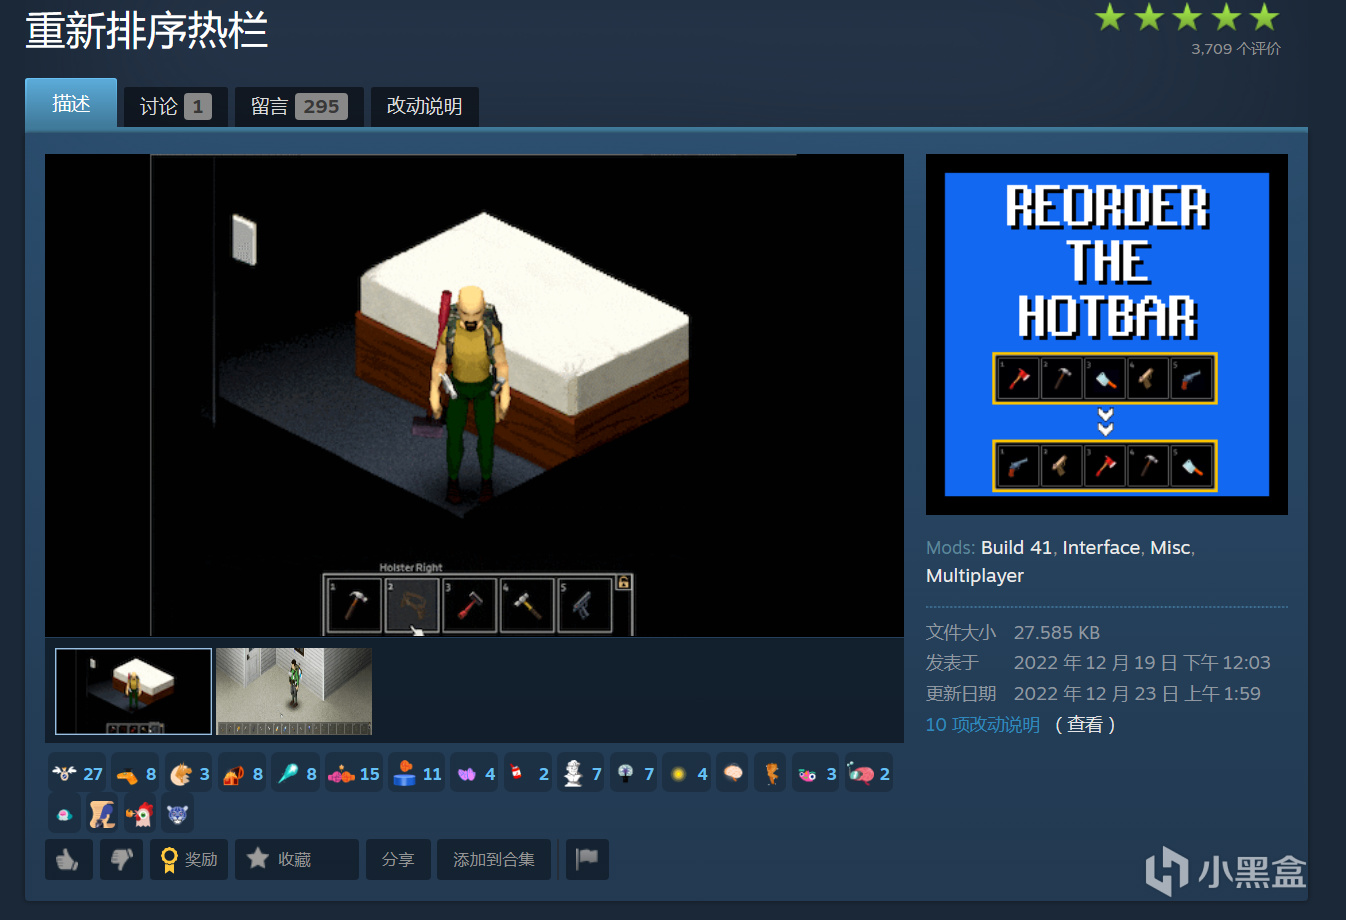Open the 奖励 award button
Viewport: 1346px width, 920px height.
(x=189, y=859)
